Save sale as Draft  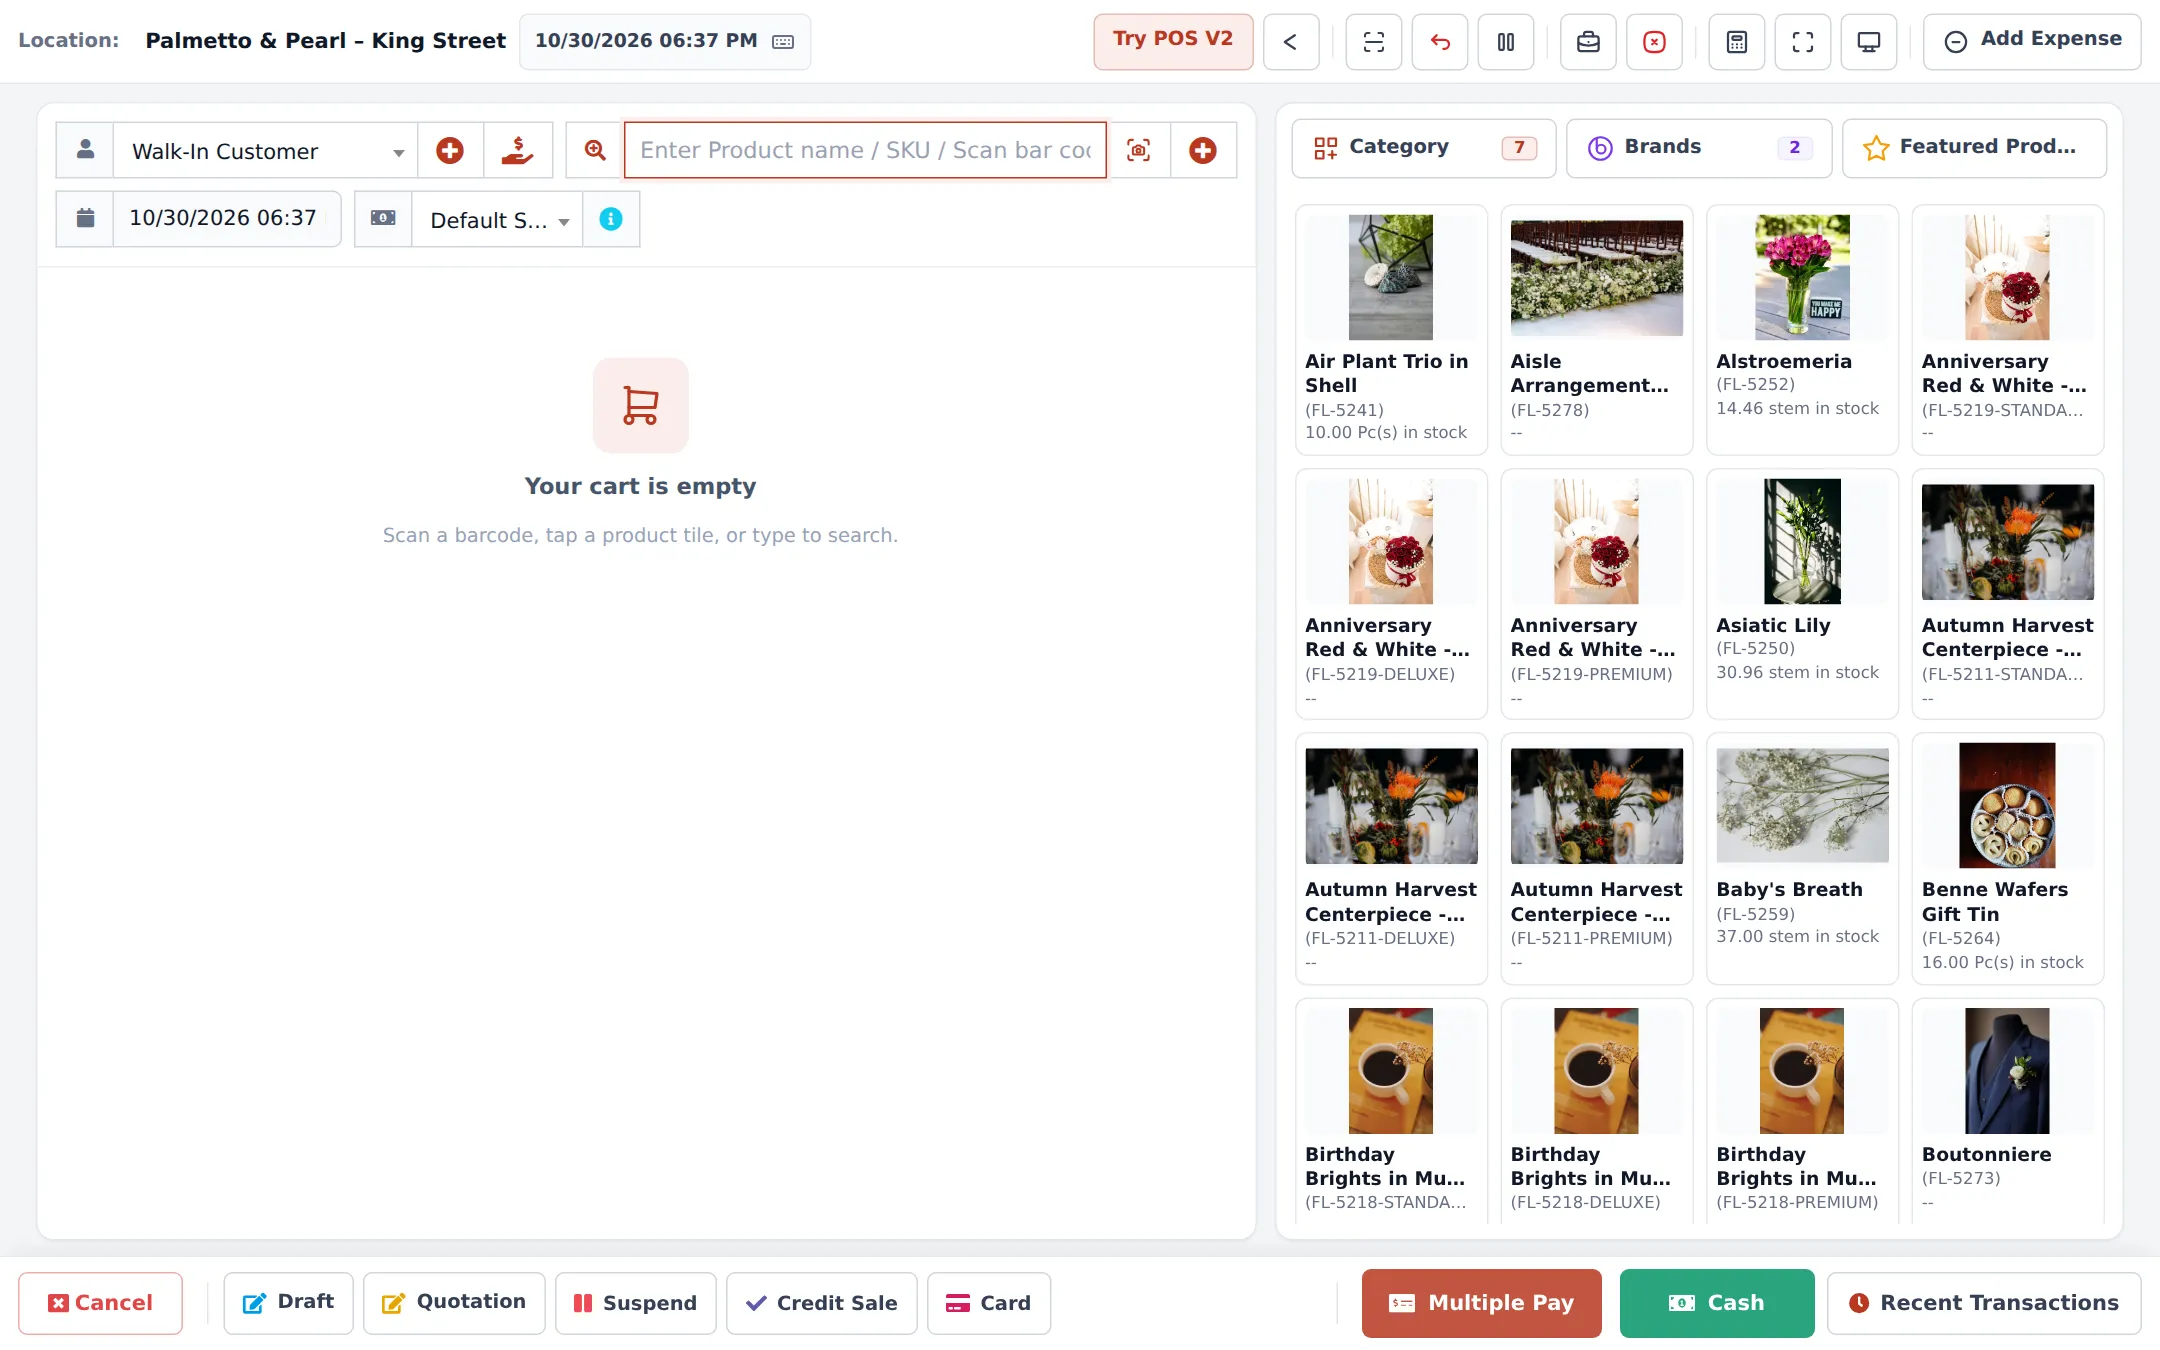point(288,1303)
